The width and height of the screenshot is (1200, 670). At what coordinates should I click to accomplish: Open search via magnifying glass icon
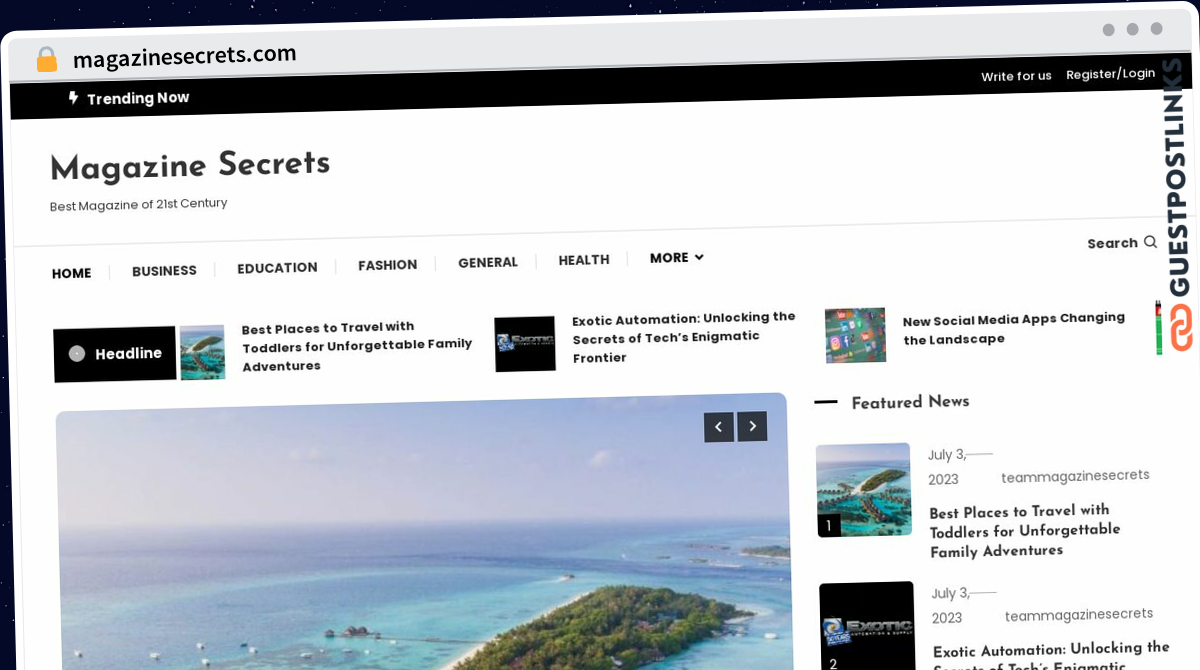[x=1150, y=242]
